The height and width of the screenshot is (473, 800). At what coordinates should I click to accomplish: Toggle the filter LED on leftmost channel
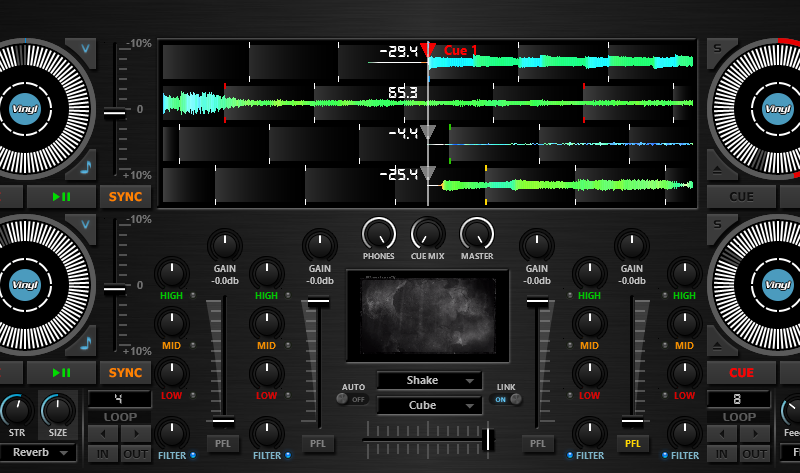coord(193,455)
